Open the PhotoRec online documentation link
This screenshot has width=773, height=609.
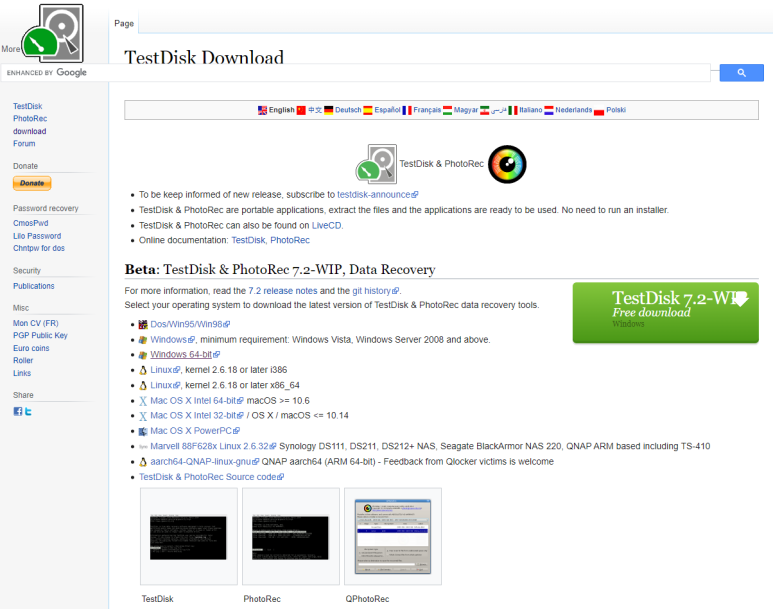(290, 240)
